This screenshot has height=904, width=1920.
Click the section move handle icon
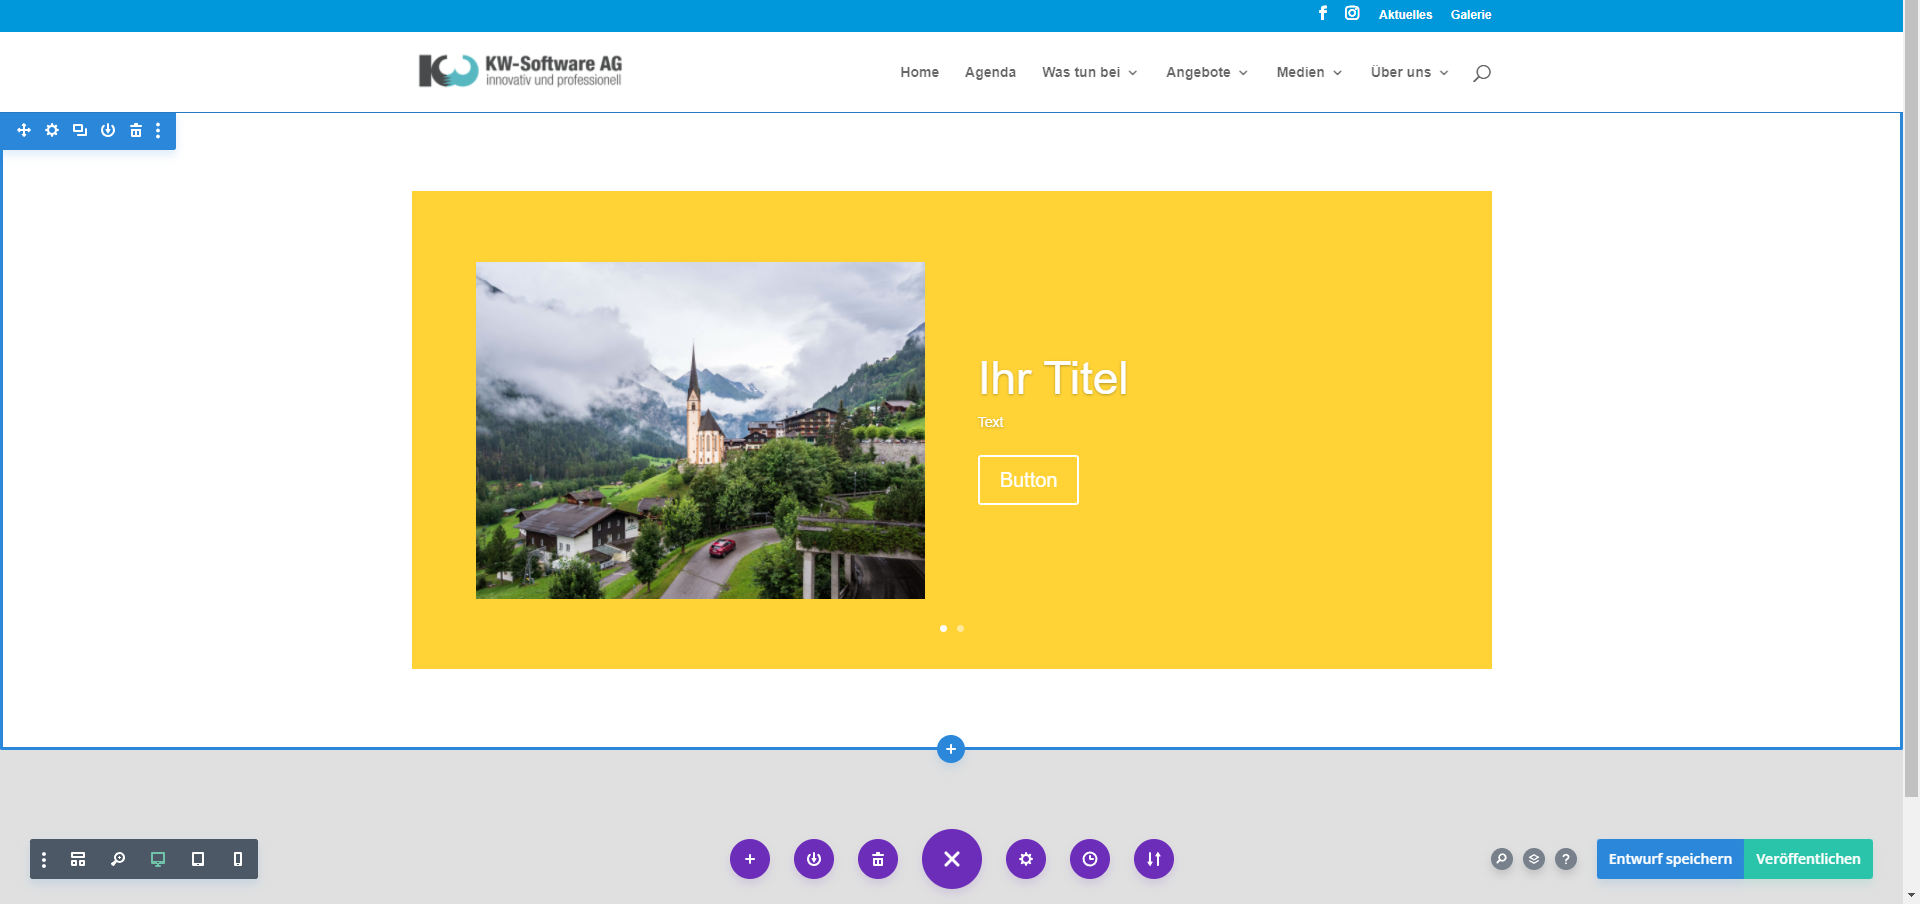click(24, 130)
